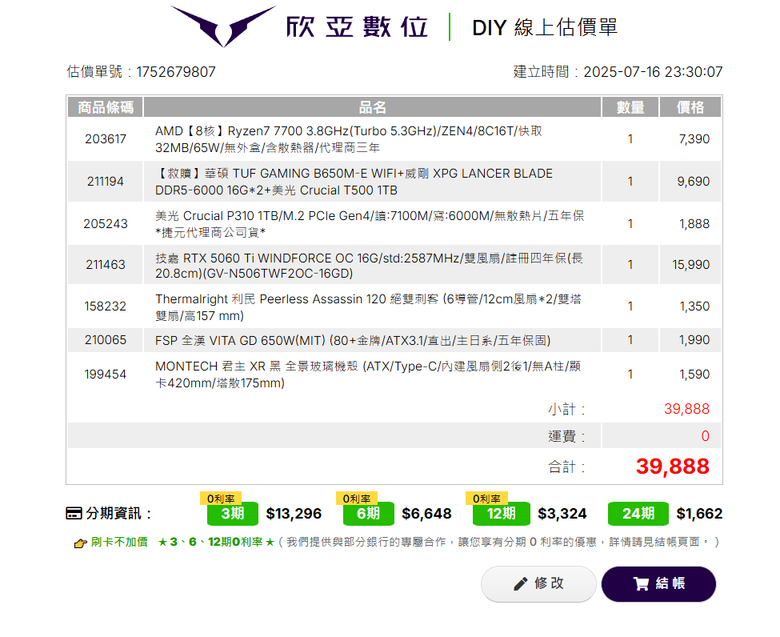Open the 修改 edit button
Viewport: 780px width, 637px height.
538,584
